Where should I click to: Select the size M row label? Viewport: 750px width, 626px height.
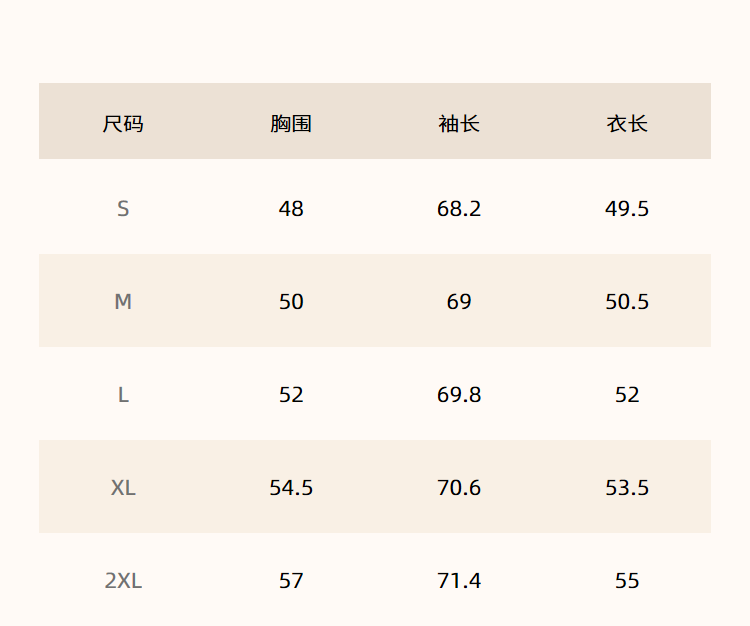point(123,302)
